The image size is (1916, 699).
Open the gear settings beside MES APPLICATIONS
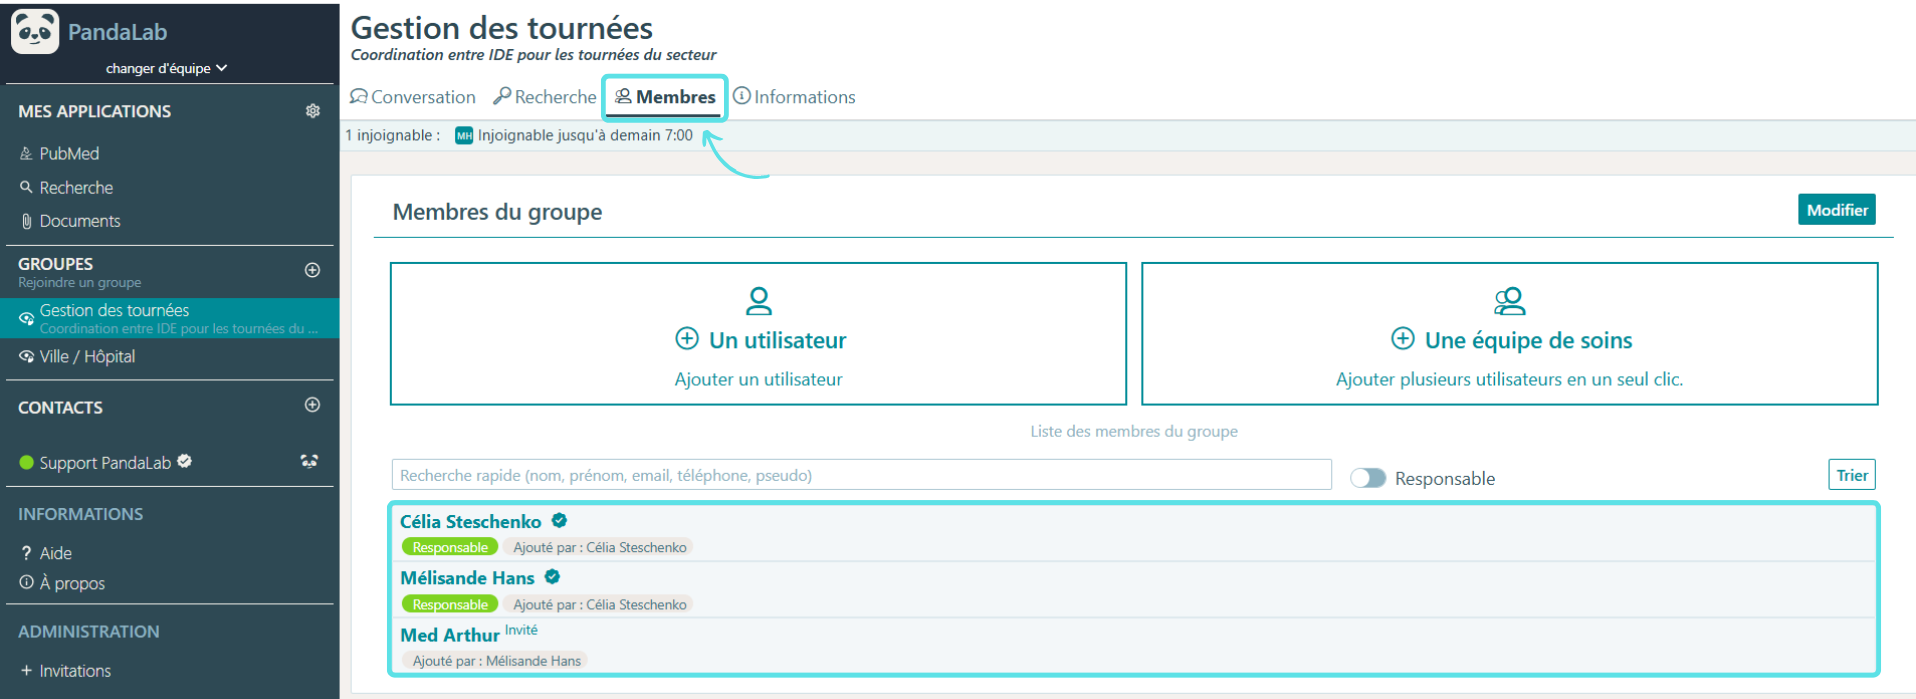313,111
